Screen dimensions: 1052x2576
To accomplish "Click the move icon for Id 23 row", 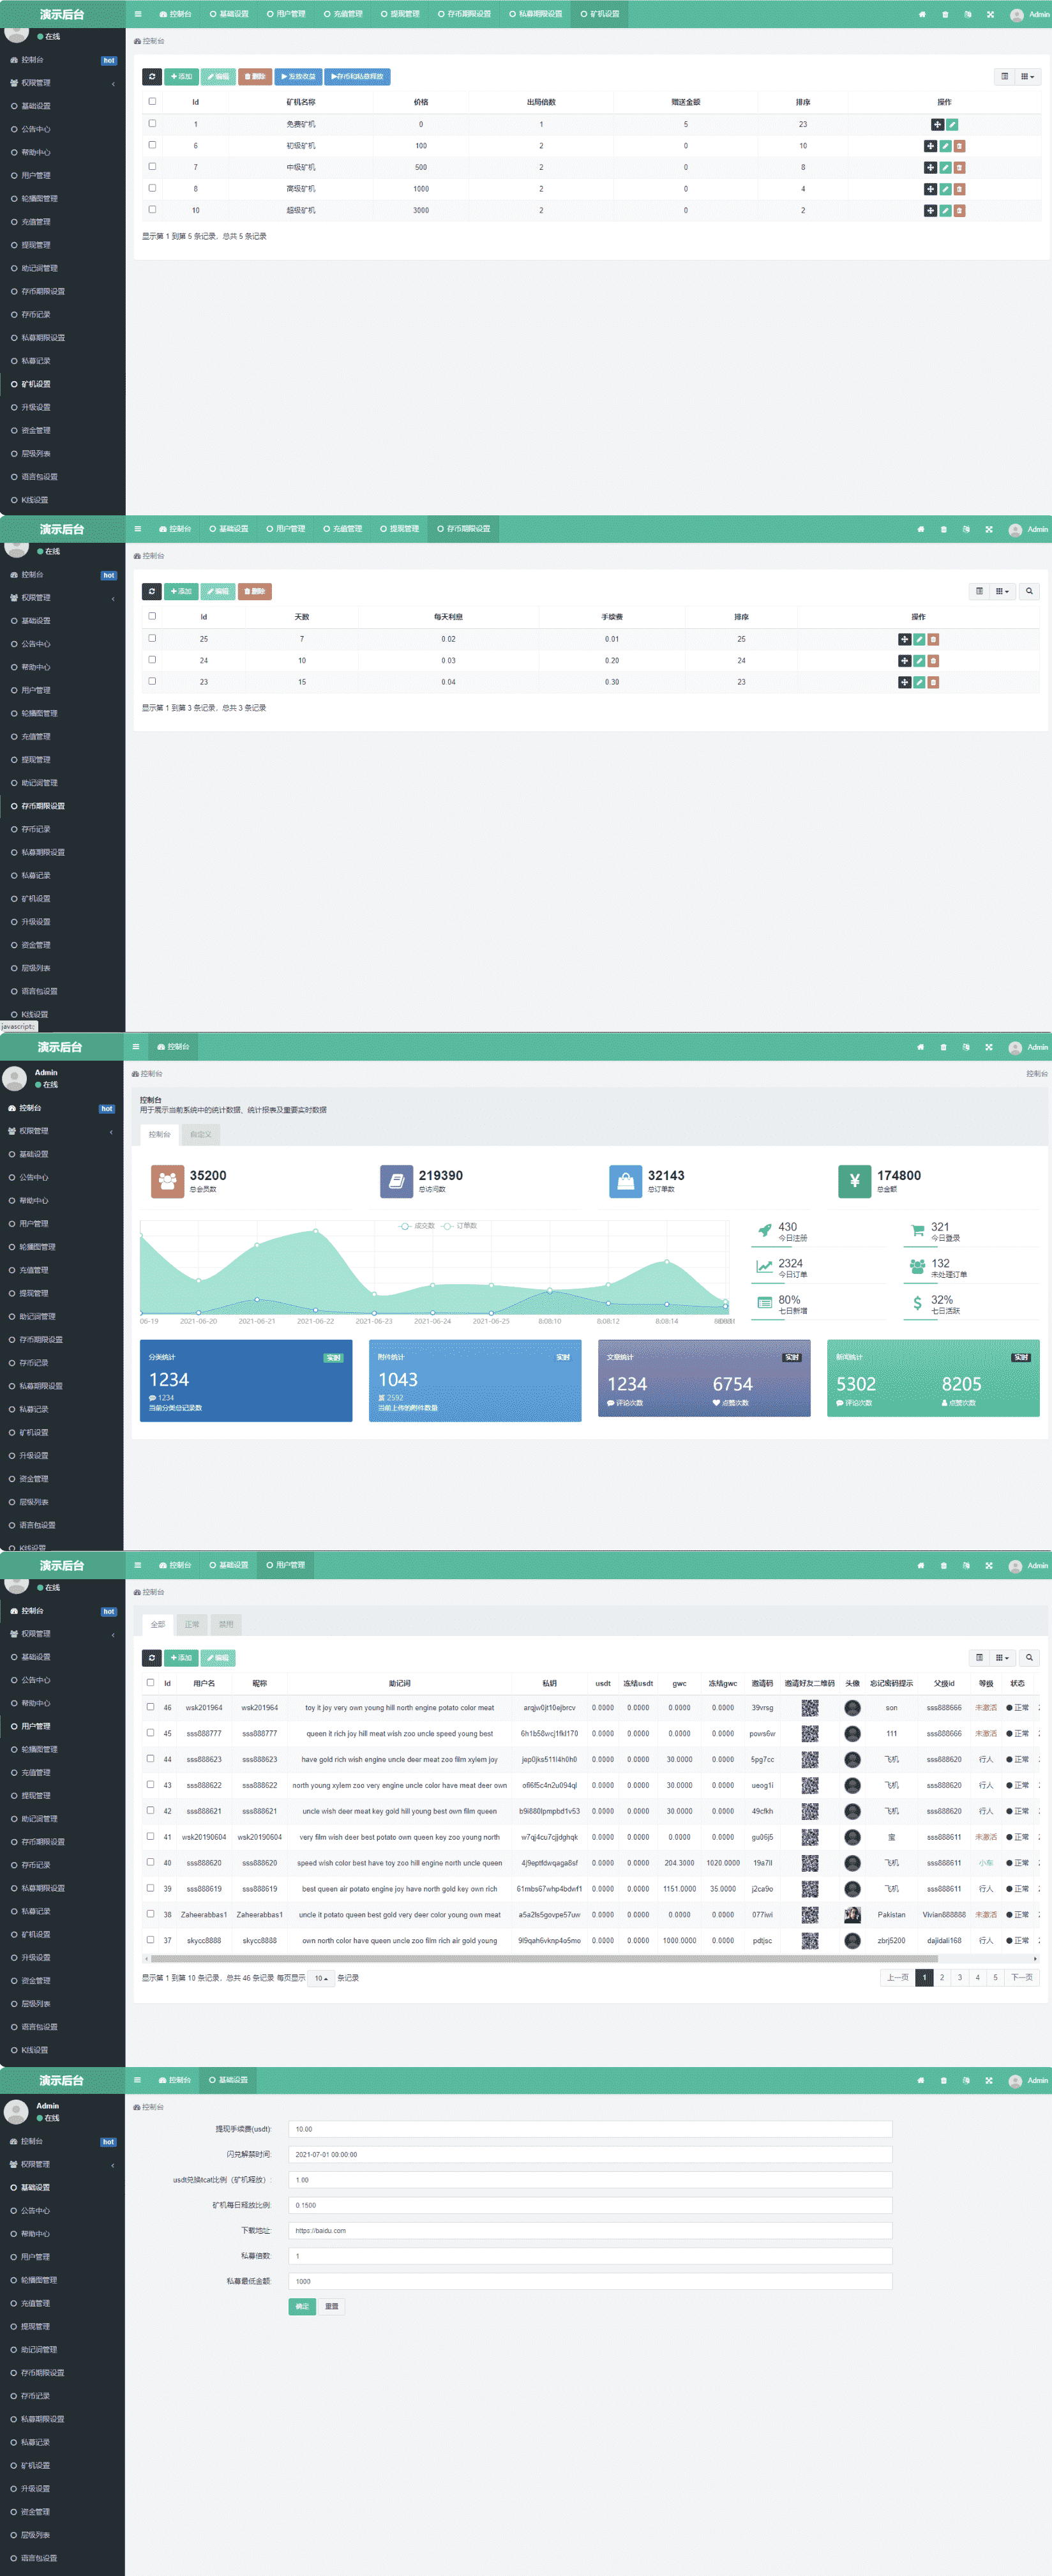I will (x=904, y=683).
